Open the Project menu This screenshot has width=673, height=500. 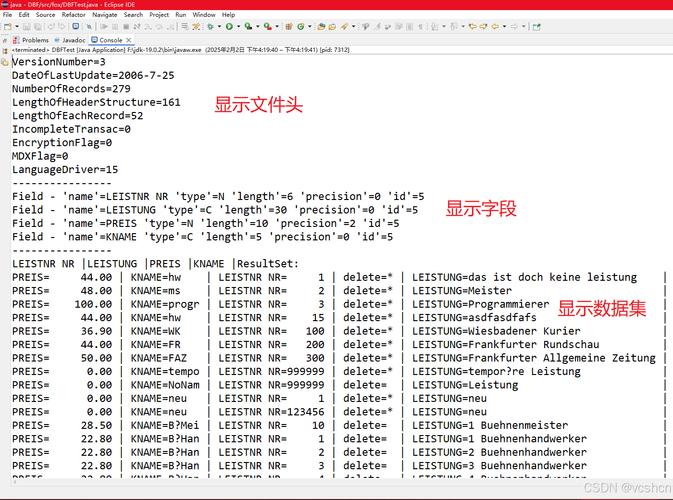[159, 15]
